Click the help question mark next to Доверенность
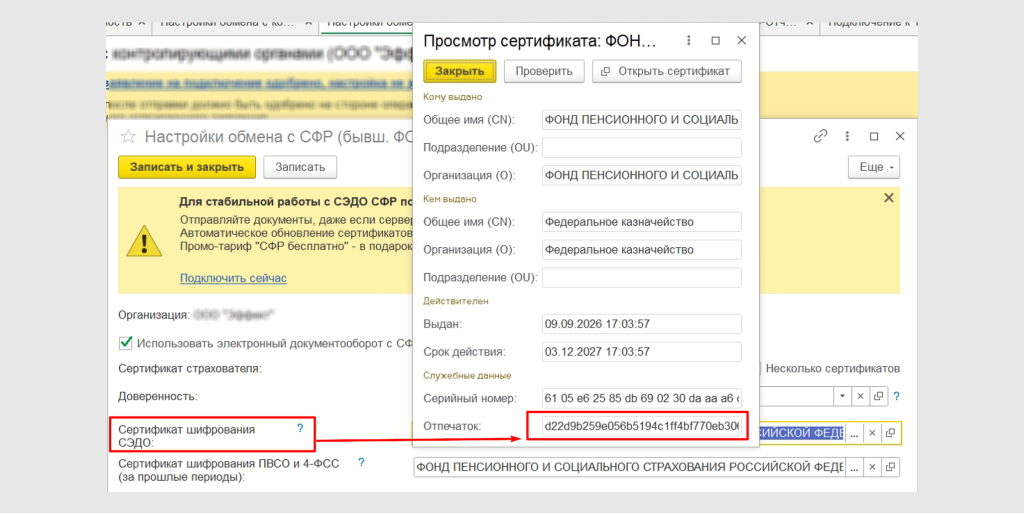Image resolution: width=1024 pixels, height=514 pixels. pos(896,396)
